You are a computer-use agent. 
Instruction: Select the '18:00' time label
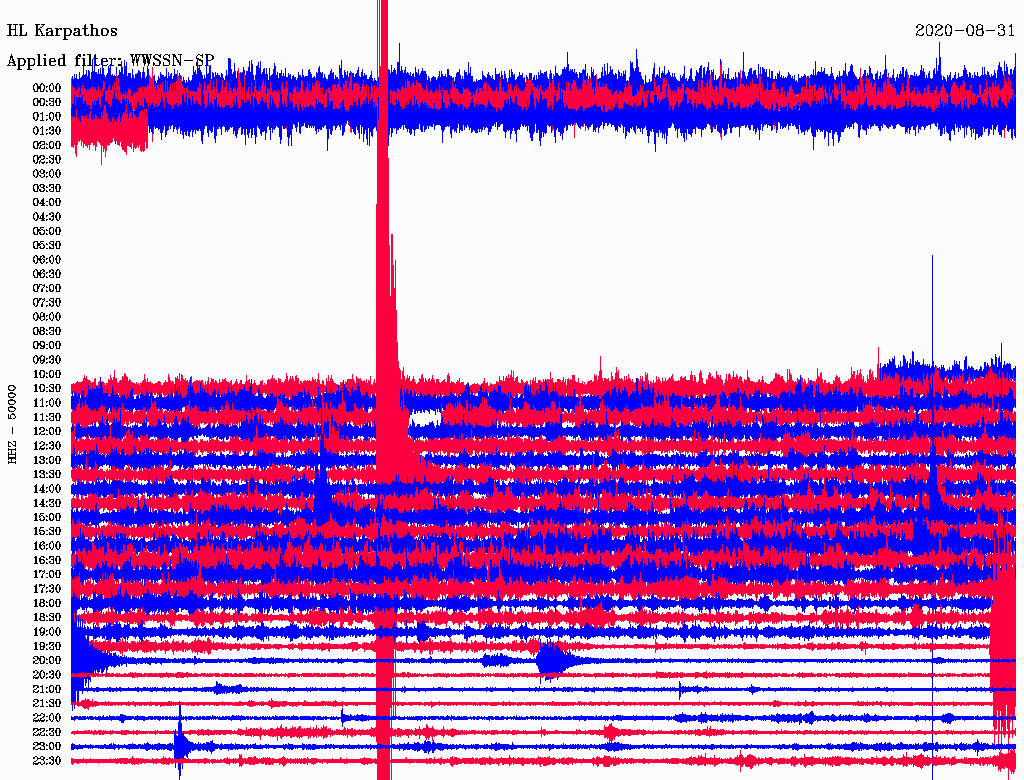[x=47, y=604]
